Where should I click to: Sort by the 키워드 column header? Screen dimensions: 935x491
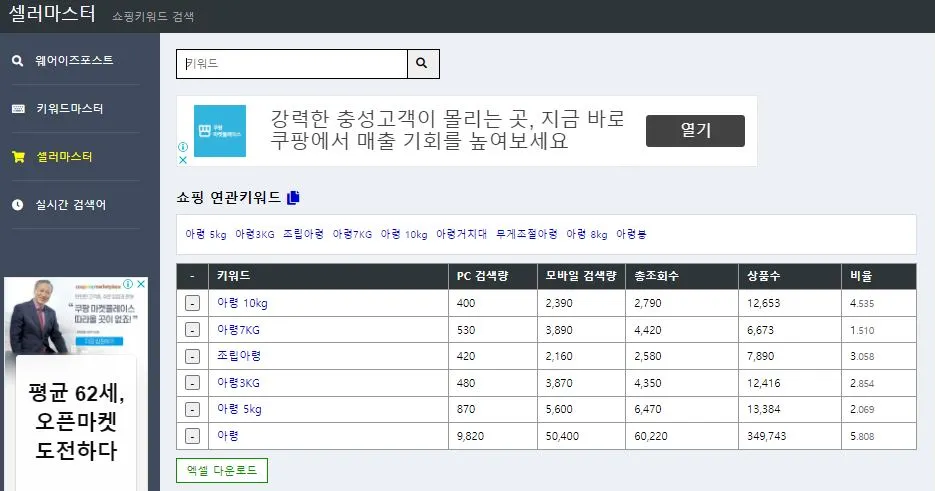pos(329,276)
